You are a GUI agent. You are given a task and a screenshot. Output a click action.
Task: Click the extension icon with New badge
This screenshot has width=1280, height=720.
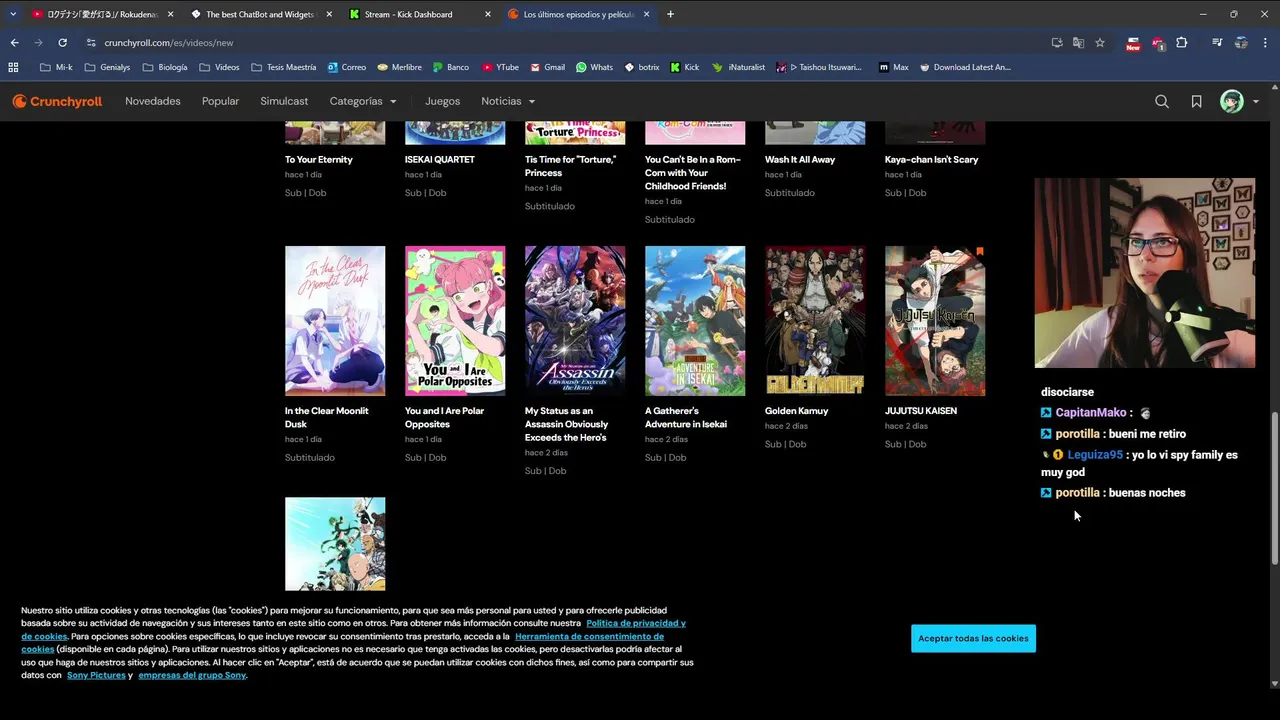tap(1133, 43)
